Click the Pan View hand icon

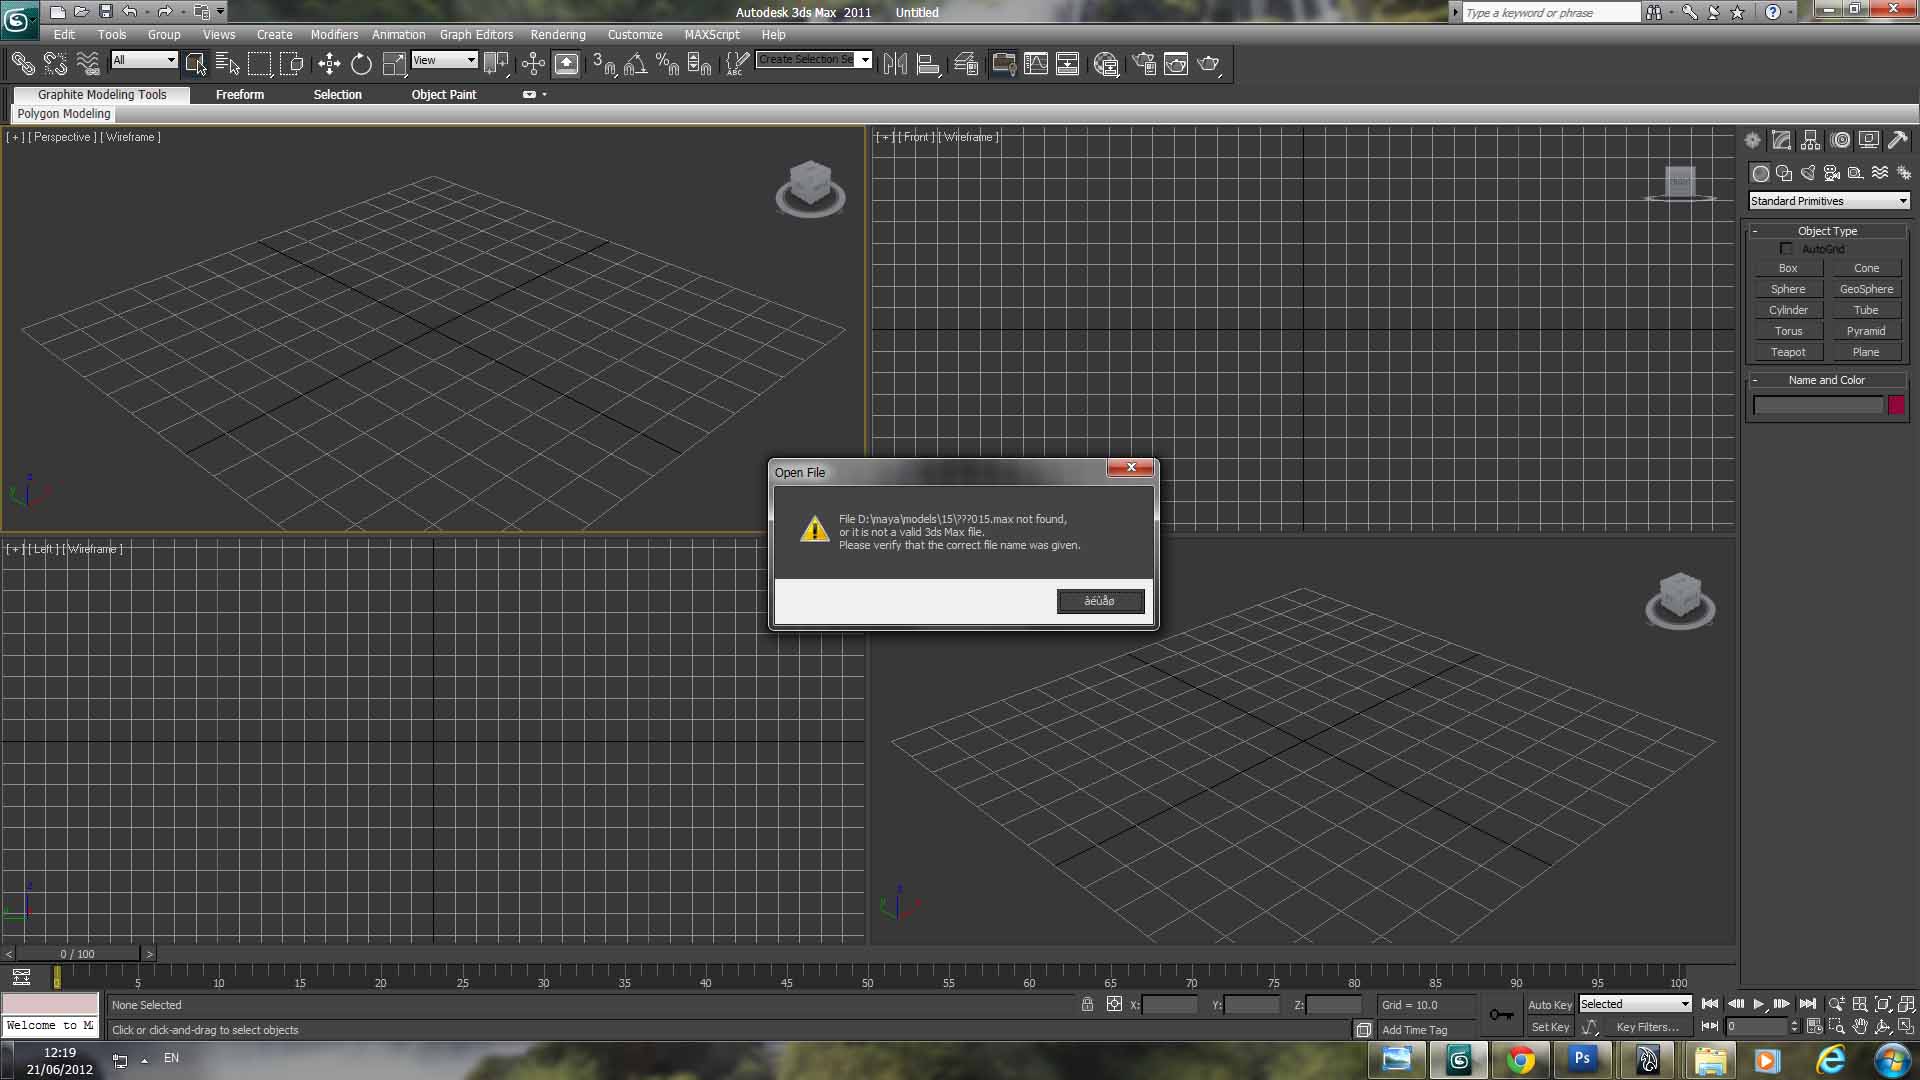pyautogui.click(x=1860, y=1027)
